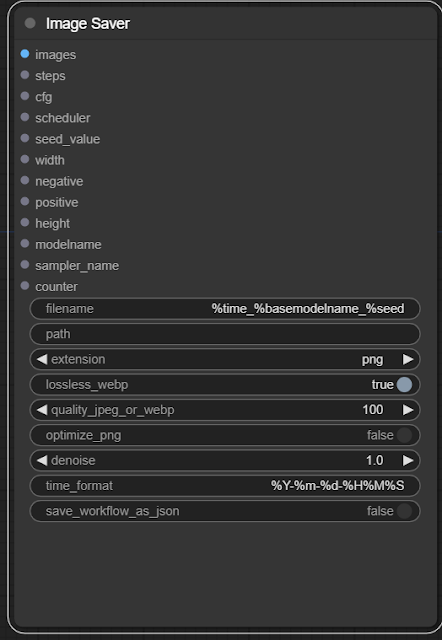Click the blue images input socket

tap(25, 54)
